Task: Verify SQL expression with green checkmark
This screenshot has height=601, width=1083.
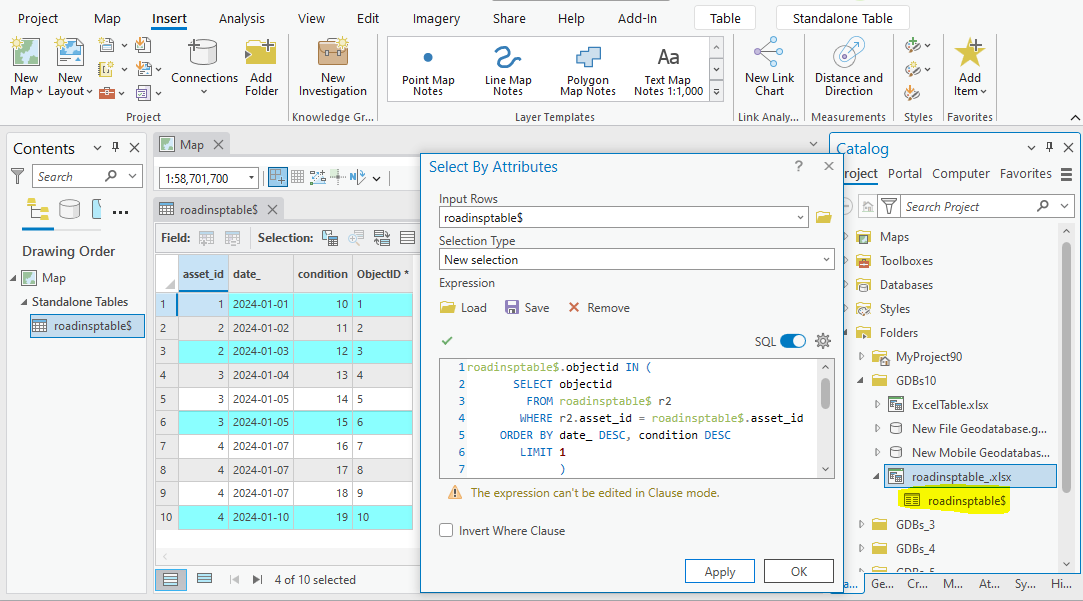Action: (447, 341)
